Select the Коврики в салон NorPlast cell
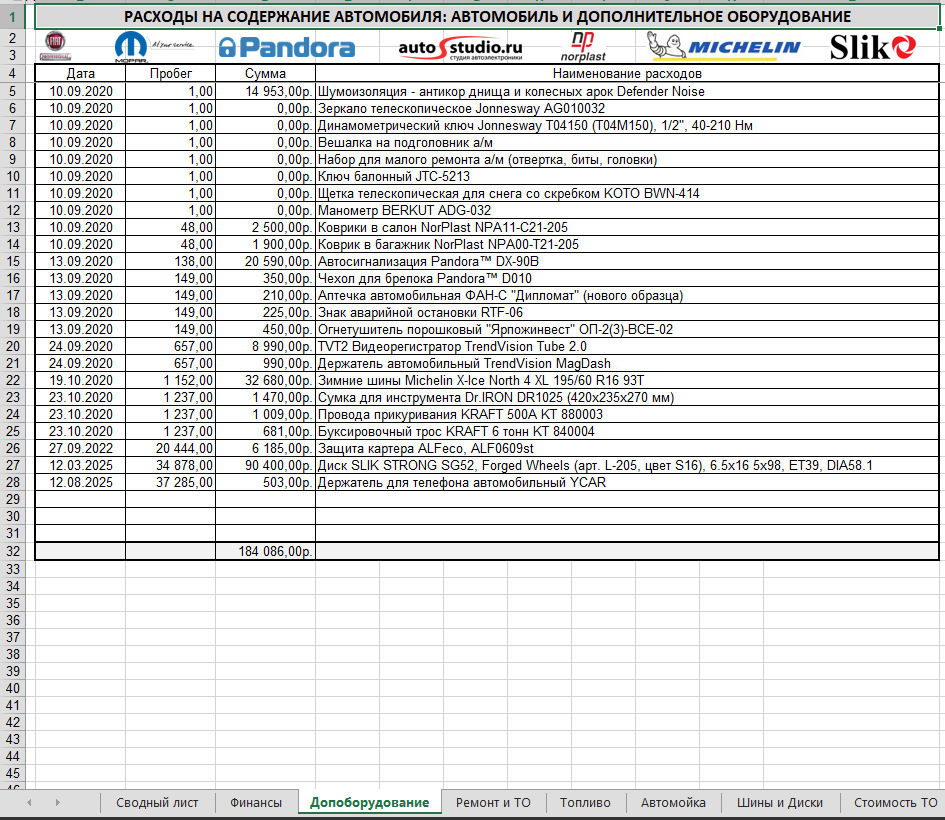 (627, 228)
